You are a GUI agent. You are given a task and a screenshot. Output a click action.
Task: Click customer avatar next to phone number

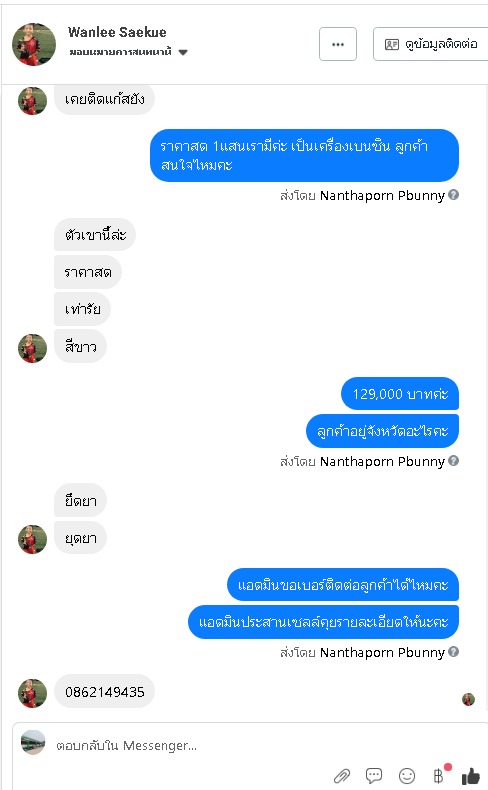click(x=32, y=693)
